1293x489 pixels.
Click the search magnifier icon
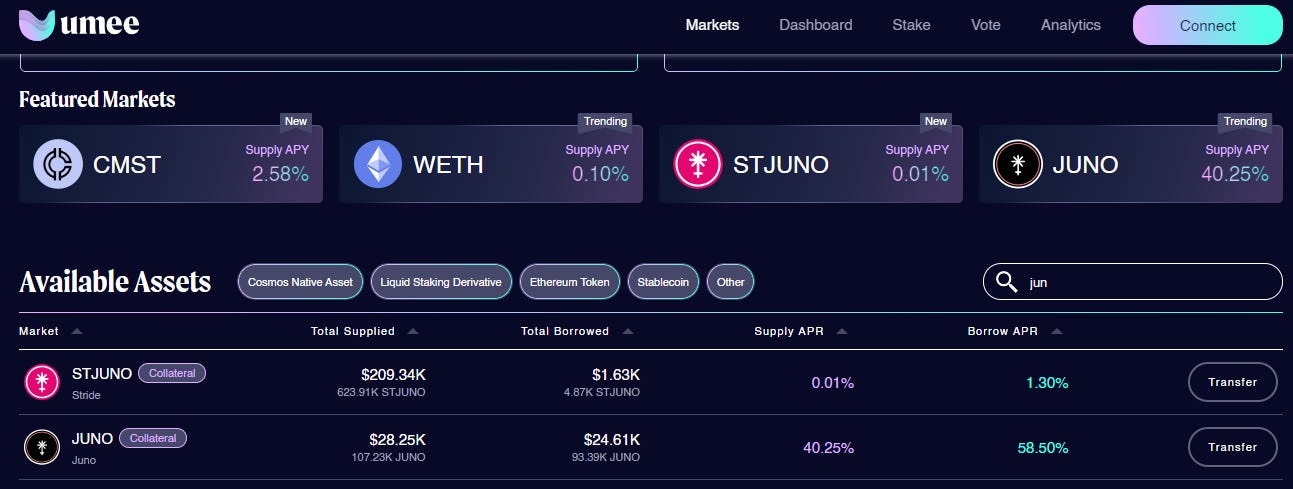click(1006, 282)
